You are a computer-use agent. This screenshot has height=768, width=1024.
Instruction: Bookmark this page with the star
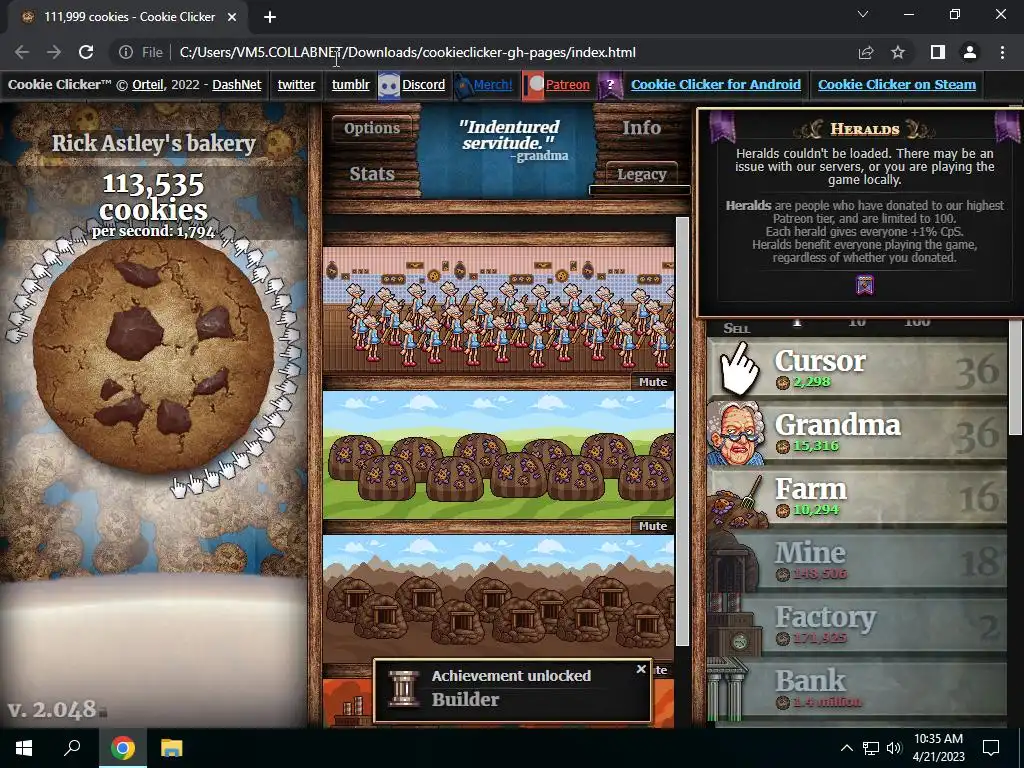(x=898, y=52)
